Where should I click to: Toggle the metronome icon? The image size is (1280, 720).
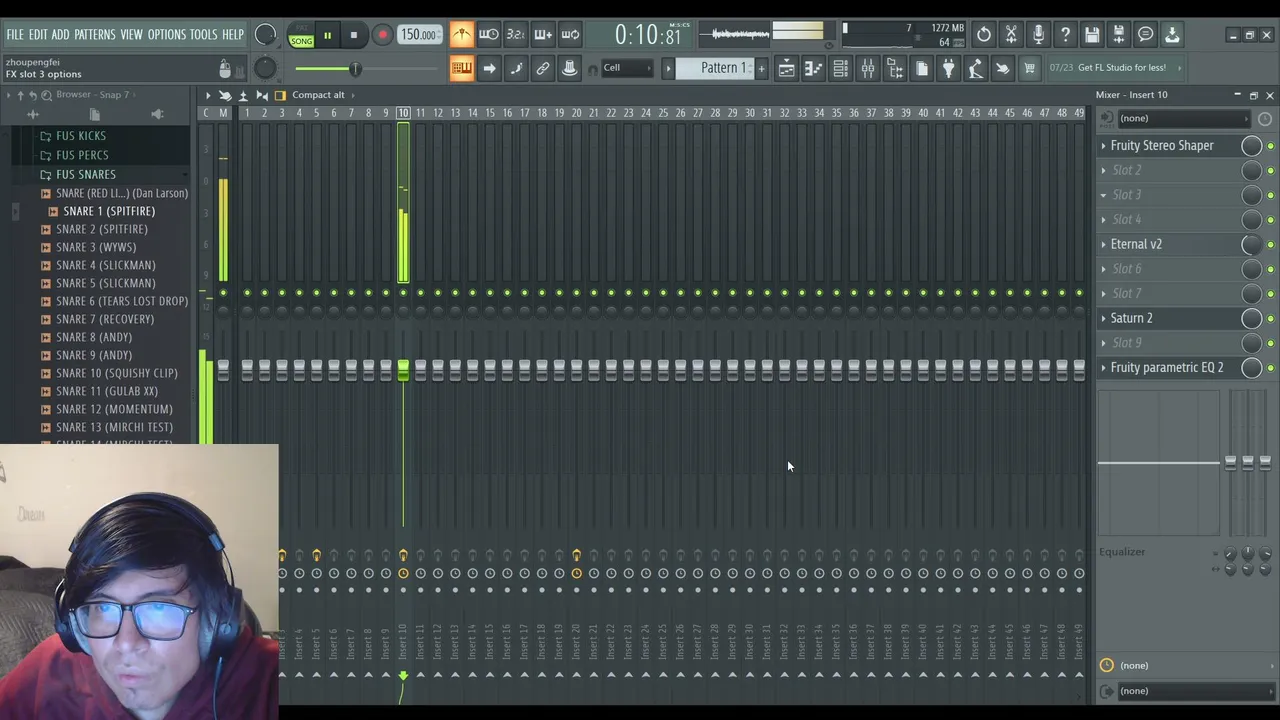coord(461,35)
